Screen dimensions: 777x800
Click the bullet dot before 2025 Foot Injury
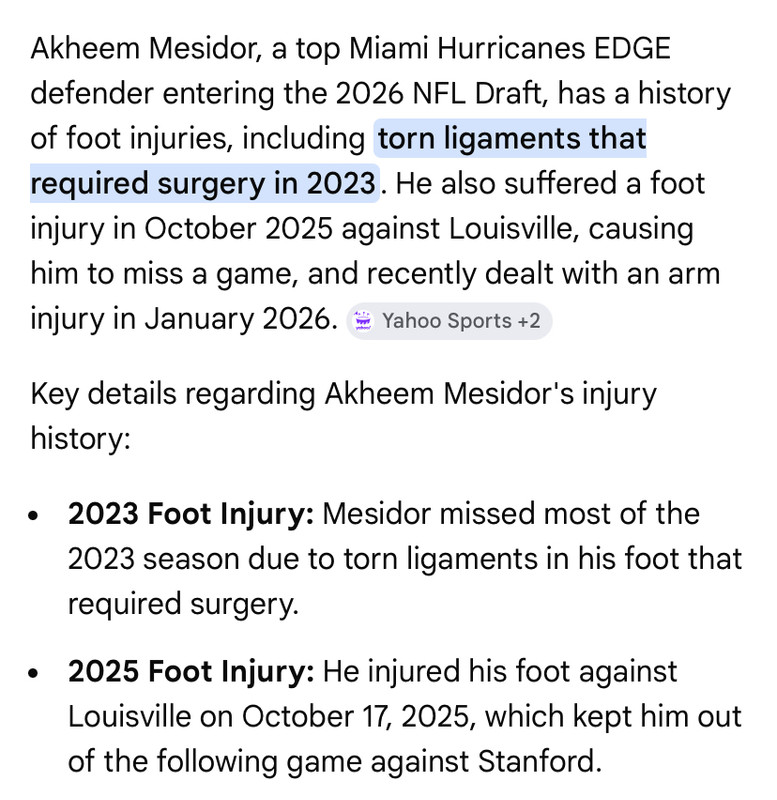pyautogui.click(x=34, y=673)
